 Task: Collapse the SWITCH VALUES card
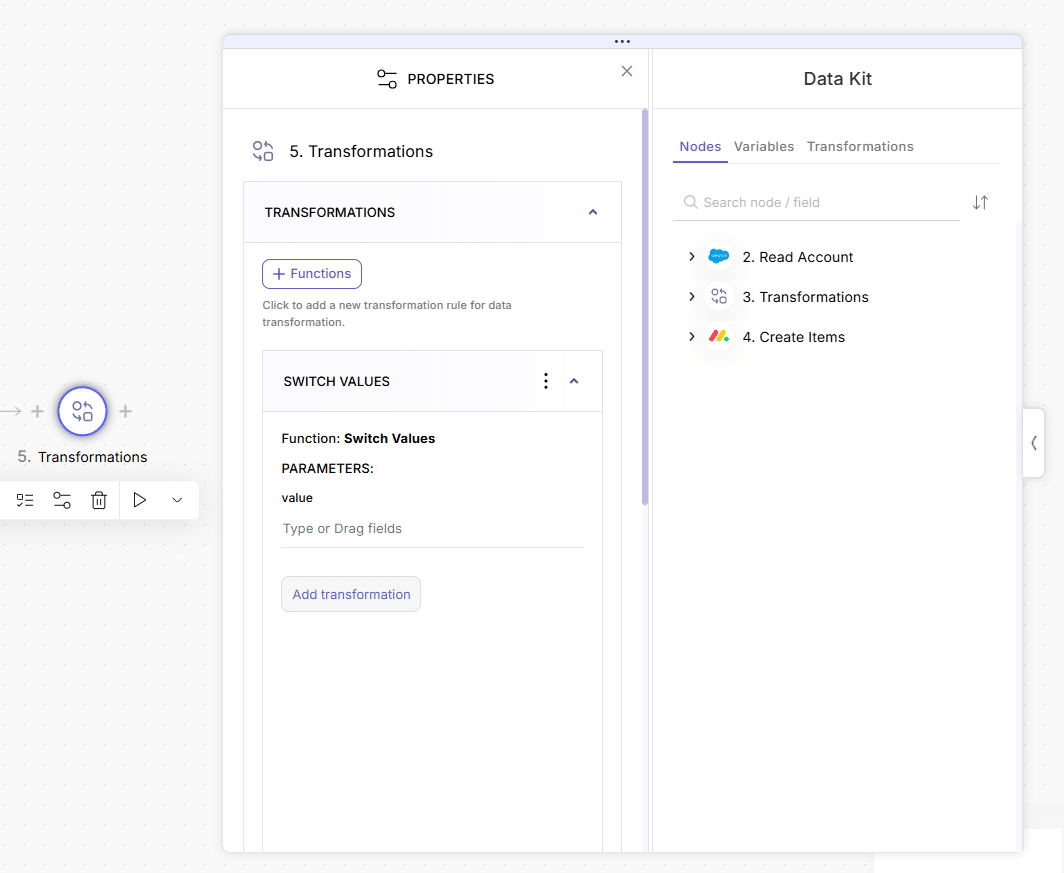(x=574, y=381)
